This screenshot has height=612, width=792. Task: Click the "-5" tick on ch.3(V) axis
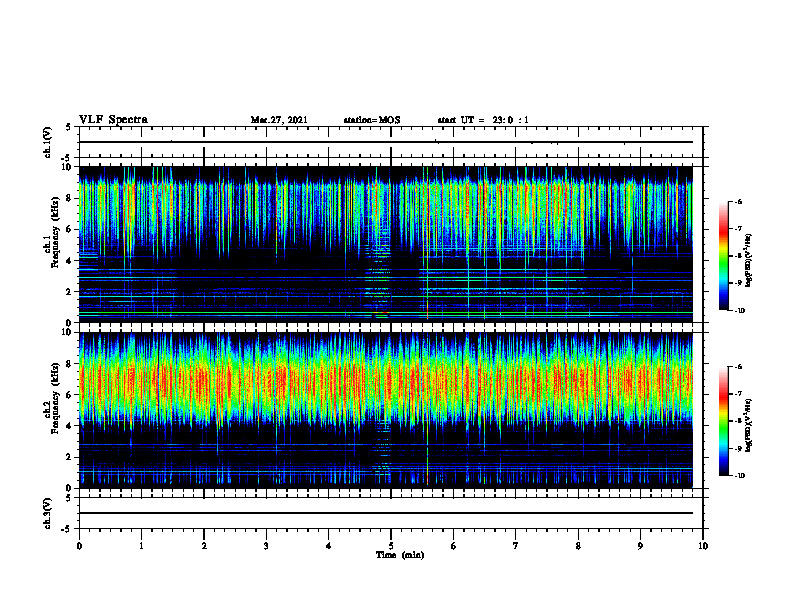pos(67,529)
